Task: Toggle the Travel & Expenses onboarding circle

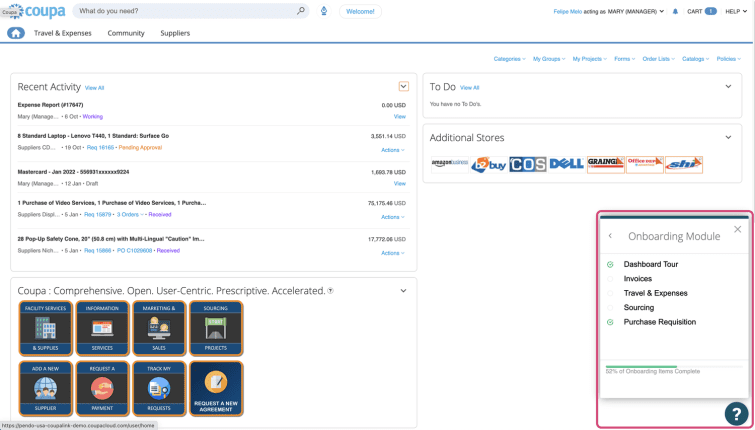Action: pos(610,293)
